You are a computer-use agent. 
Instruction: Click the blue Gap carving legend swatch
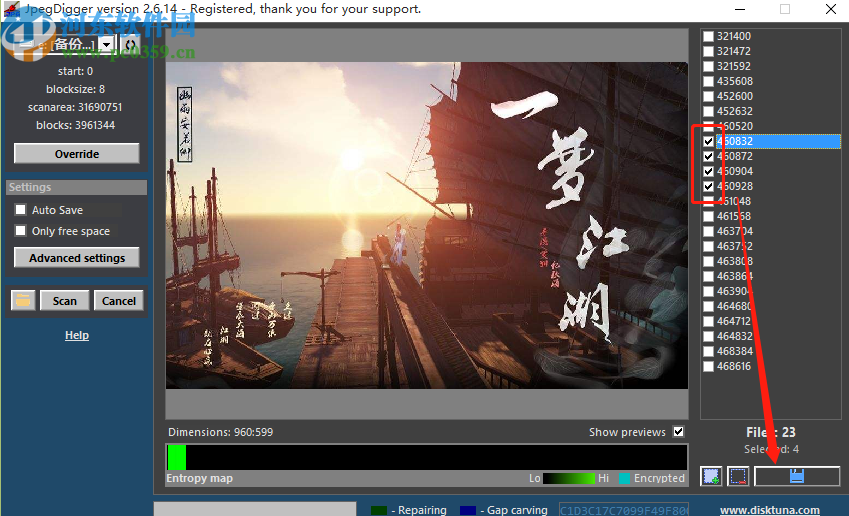point(468,510)
